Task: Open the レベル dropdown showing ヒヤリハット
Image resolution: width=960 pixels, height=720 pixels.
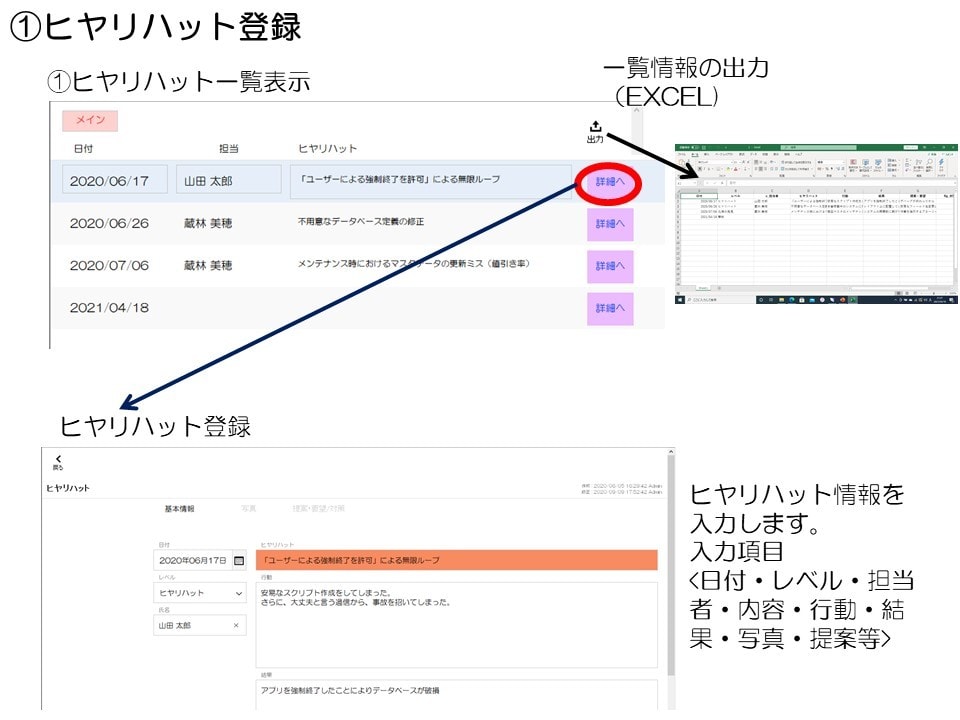Action: coord(200,593)
